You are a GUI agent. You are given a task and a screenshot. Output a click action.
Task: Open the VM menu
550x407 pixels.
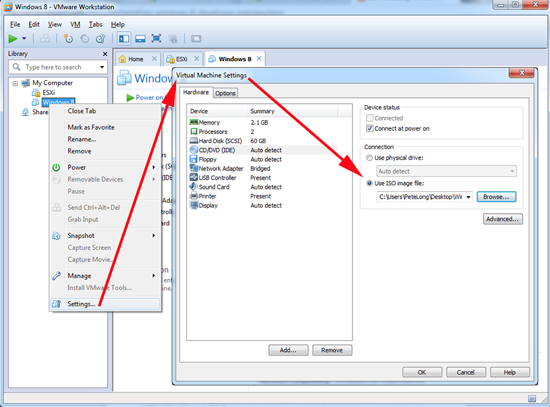pyautogui.click(x=75, y=24)
